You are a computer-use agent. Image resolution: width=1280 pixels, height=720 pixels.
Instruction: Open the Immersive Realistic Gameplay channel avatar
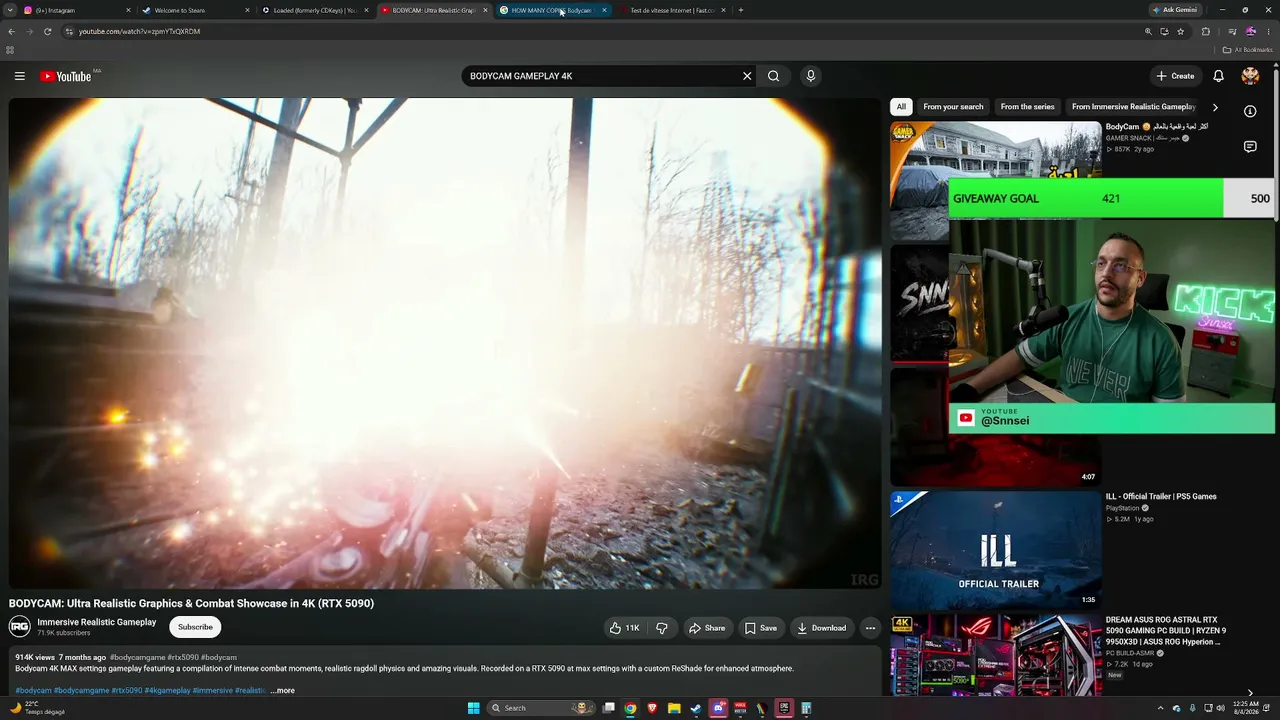[x=19, y=627]
